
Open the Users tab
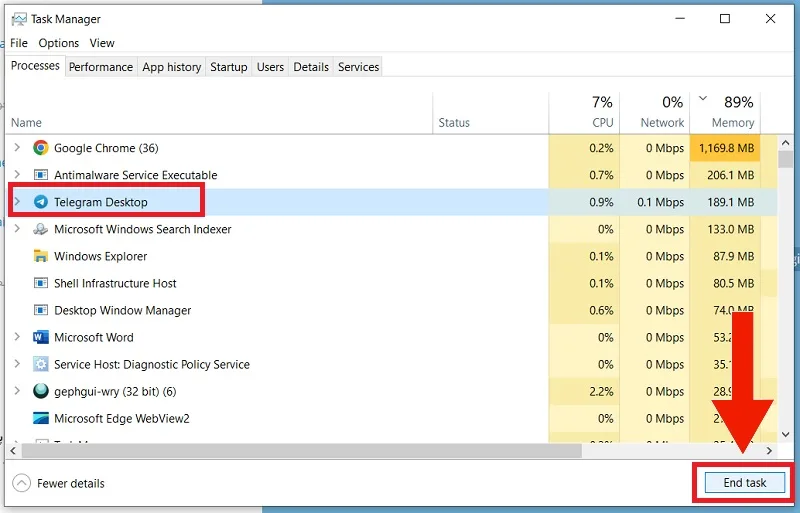click(270, 67)
